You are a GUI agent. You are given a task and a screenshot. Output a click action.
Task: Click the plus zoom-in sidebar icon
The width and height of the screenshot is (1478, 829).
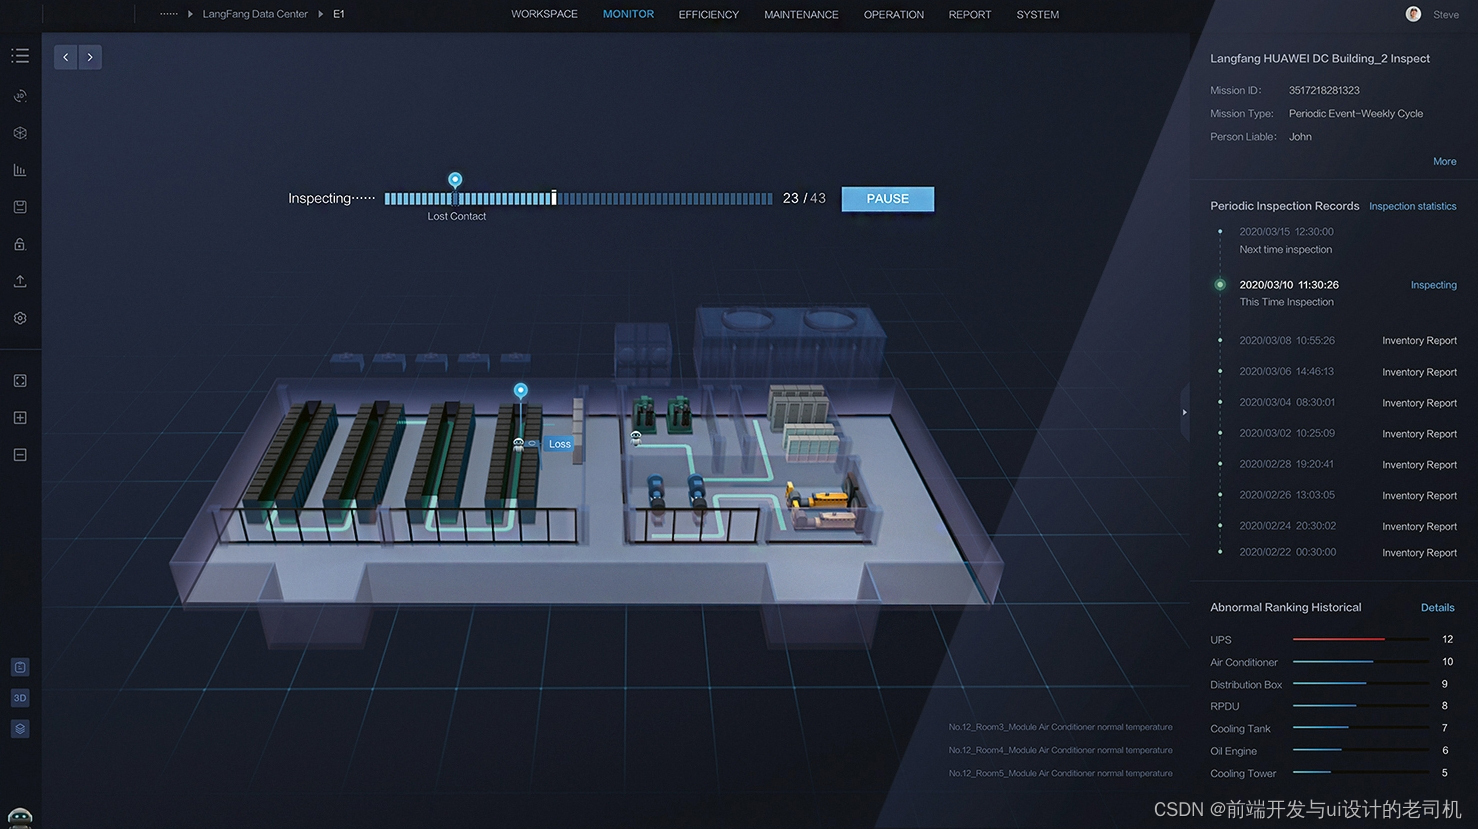pyautogui.click(x=20, y=418)
